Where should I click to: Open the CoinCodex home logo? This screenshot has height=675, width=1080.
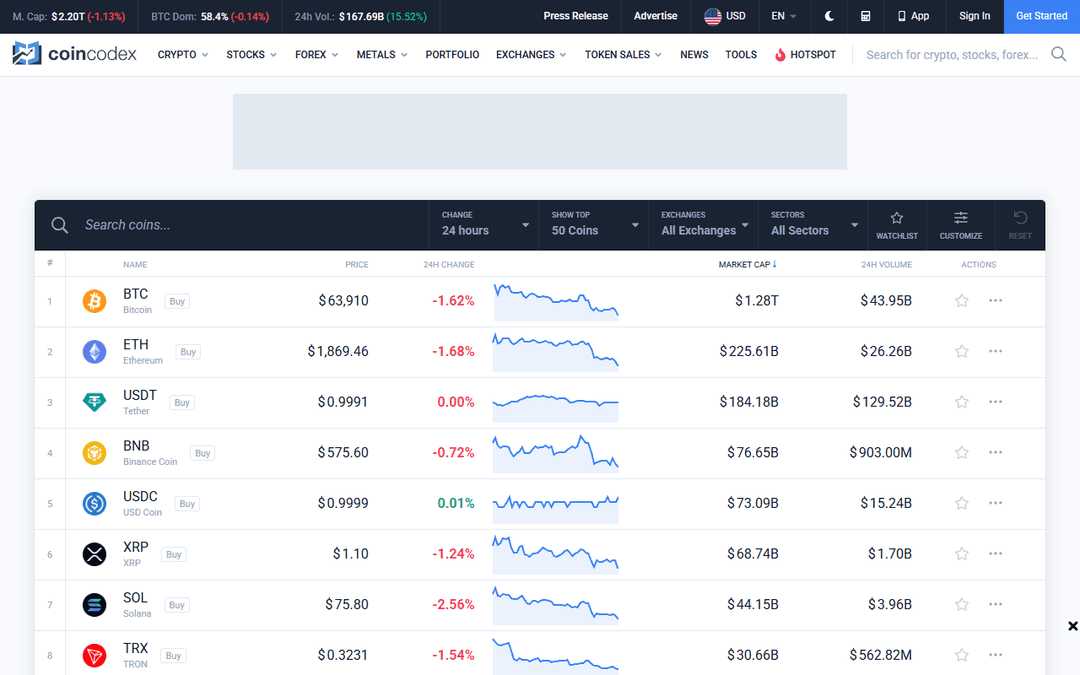coord(74,54)
